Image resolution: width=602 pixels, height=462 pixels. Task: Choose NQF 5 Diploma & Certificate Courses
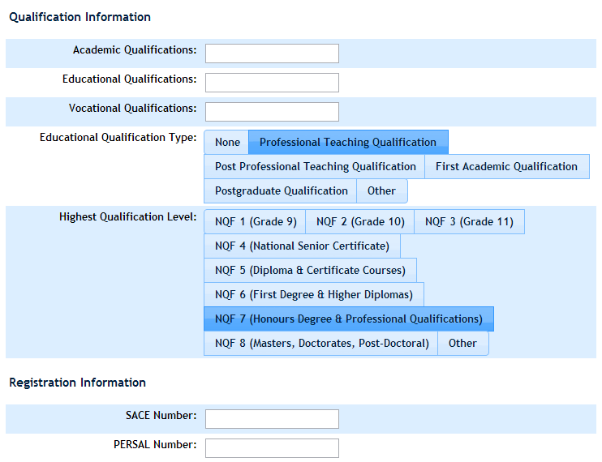(x=310, y=270)
